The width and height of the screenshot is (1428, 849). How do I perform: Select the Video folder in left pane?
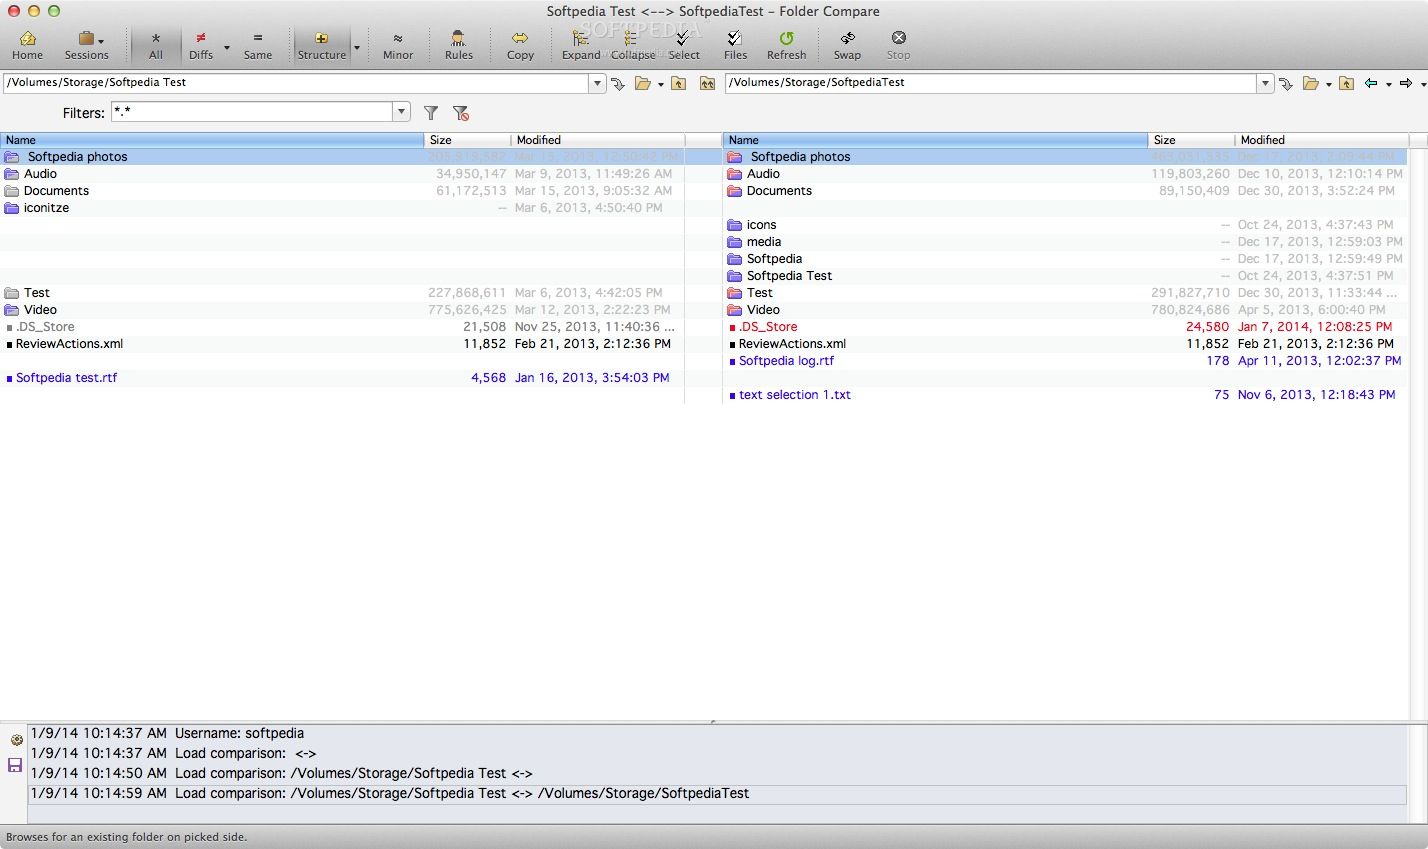tap(342, 310)
